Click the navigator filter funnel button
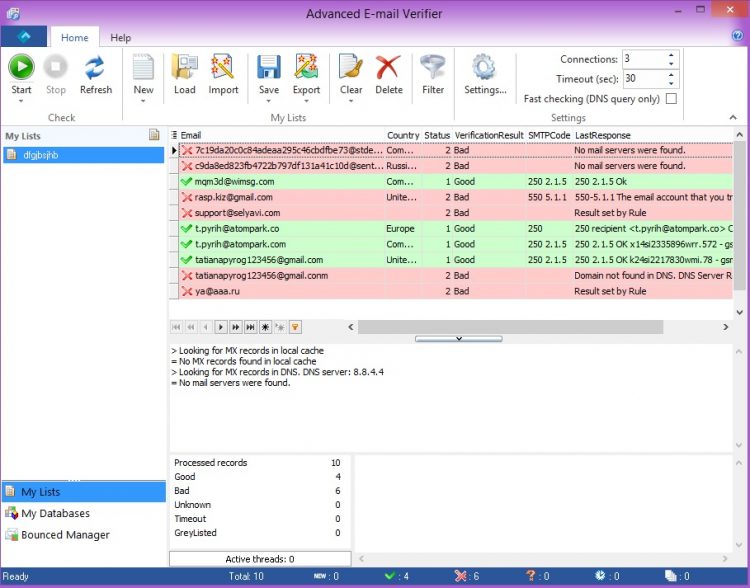 pos(295,327)
